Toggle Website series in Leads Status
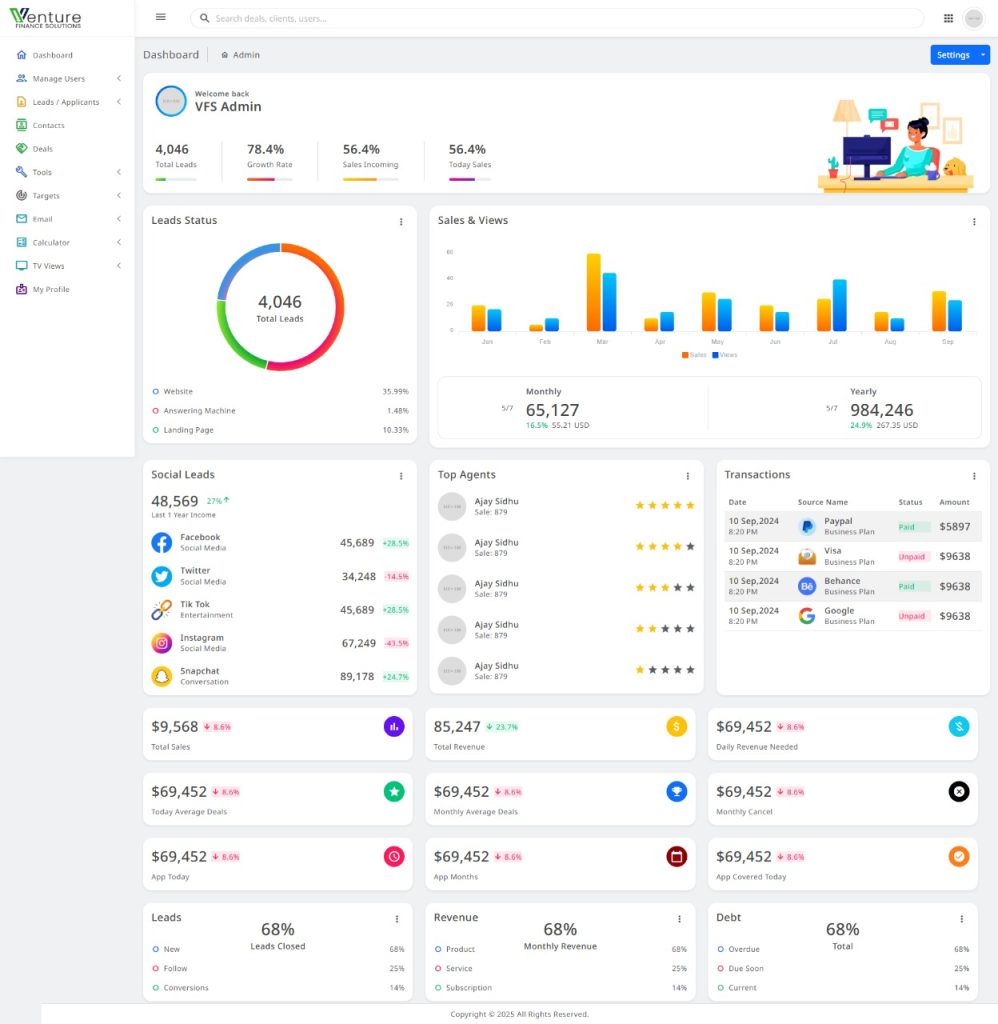The image size is (998, 1024). click(x=177, y=392)
